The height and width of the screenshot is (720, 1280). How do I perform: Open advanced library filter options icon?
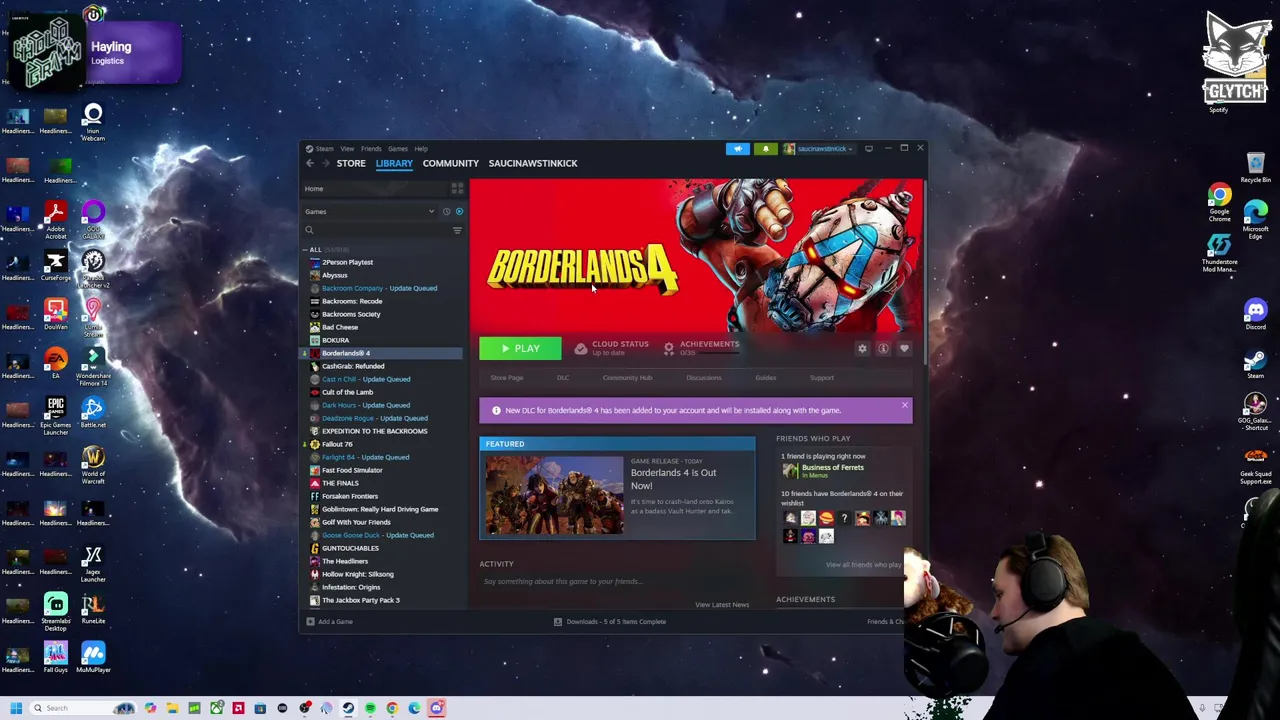click(x=457, y=230)
